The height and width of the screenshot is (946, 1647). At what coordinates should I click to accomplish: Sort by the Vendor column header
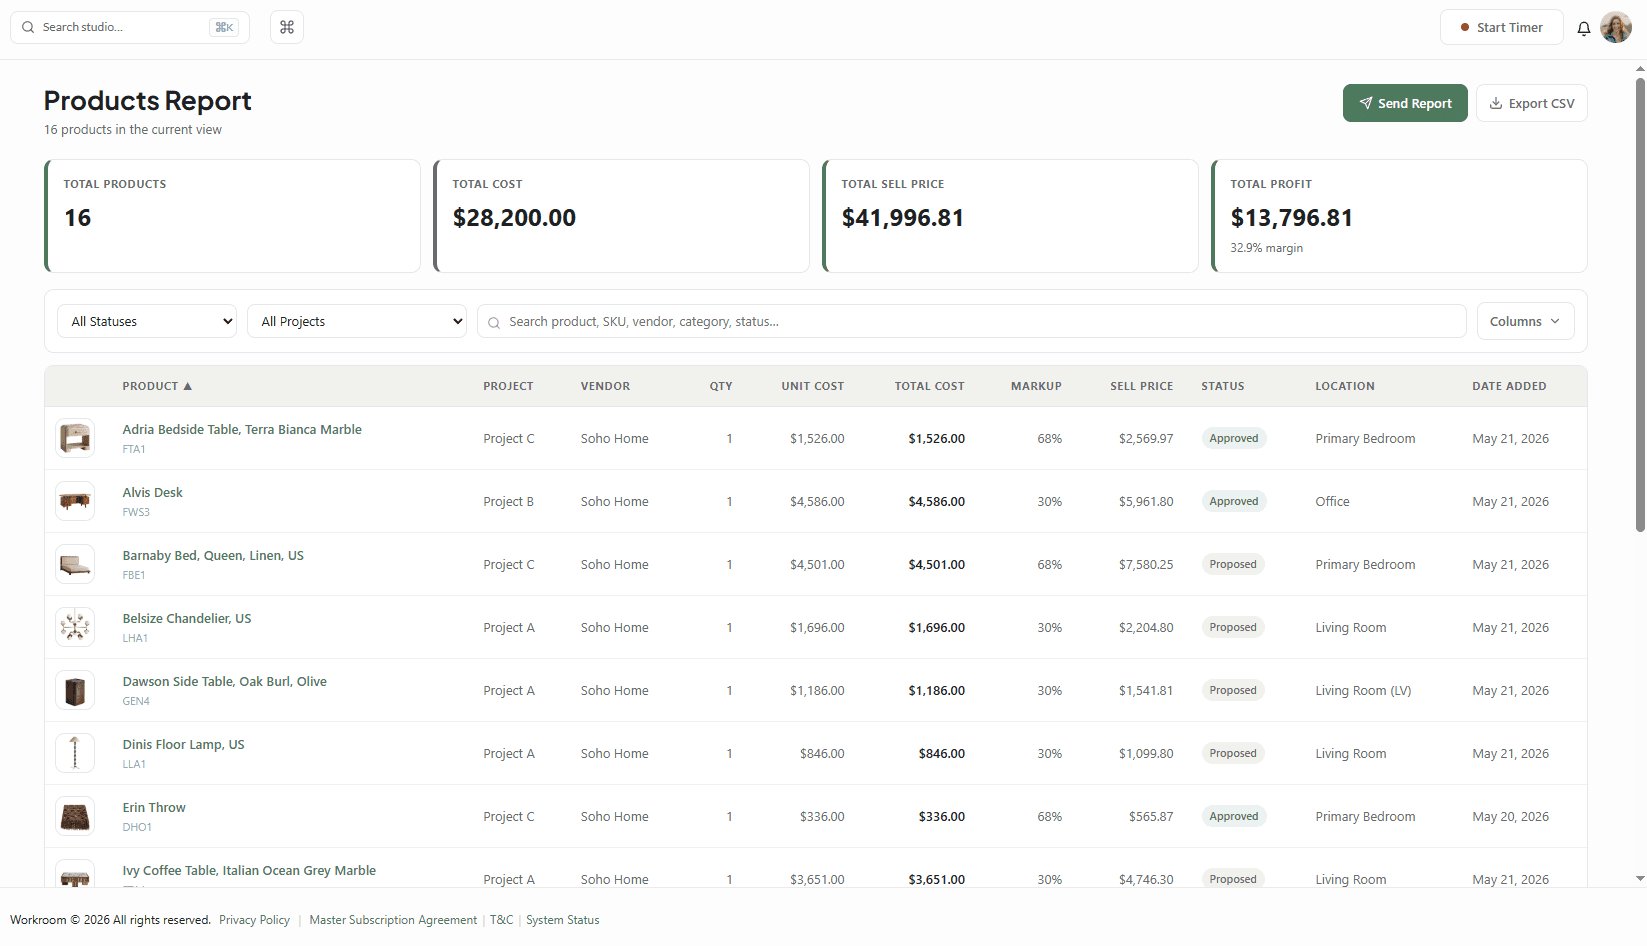[x=605, y=386]
